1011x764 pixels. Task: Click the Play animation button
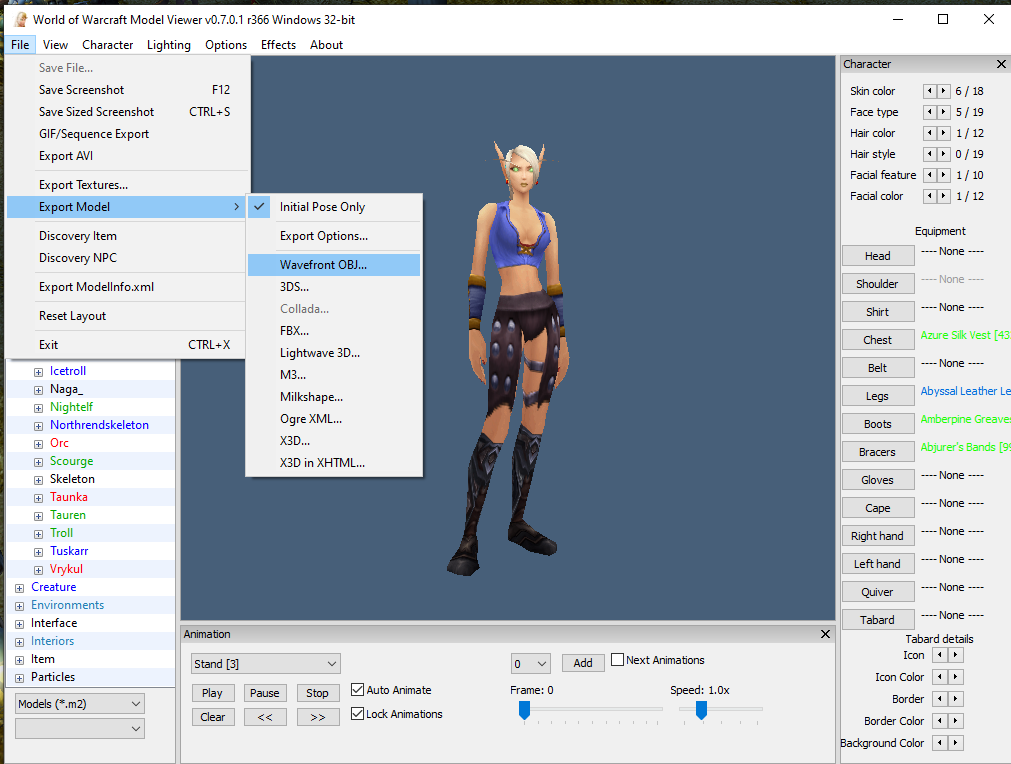pyautogui.click(x=212, y=693)
